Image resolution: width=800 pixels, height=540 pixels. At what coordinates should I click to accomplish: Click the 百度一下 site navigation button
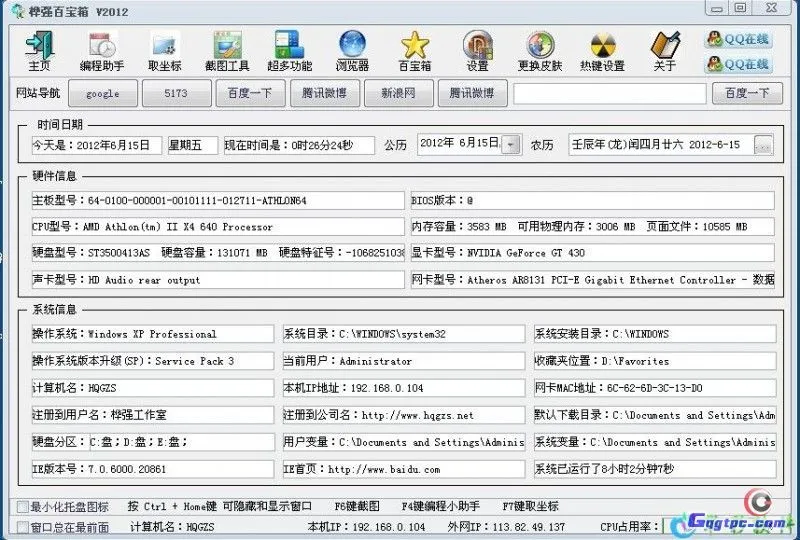click(250, 93)
